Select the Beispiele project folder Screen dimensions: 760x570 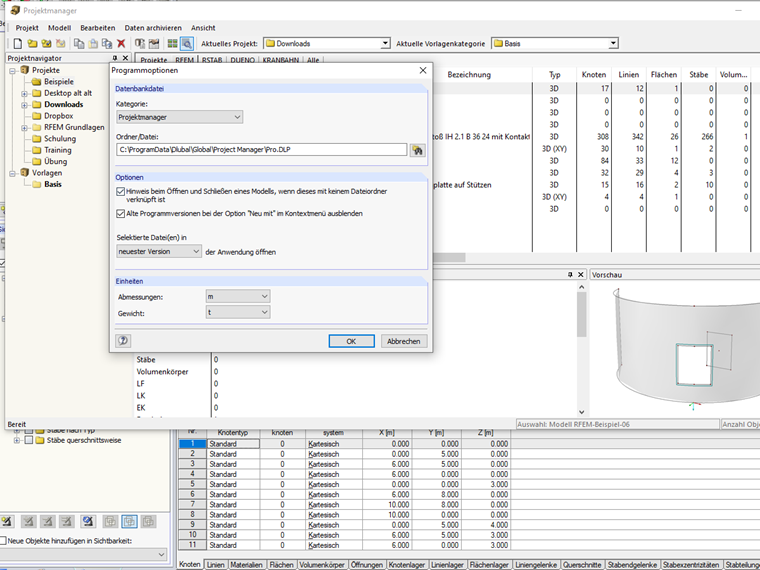[59, 82]
